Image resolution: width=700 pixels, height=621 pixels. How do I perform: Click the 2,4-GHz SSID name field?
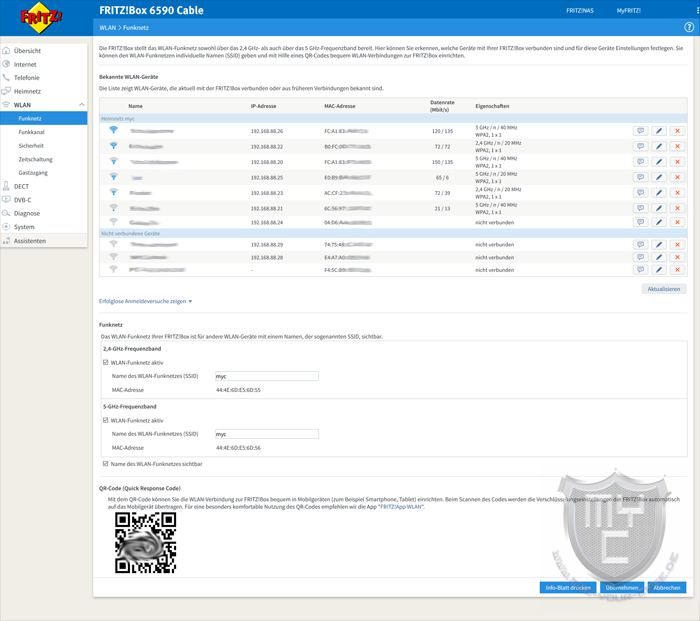(x=265, y=376)
